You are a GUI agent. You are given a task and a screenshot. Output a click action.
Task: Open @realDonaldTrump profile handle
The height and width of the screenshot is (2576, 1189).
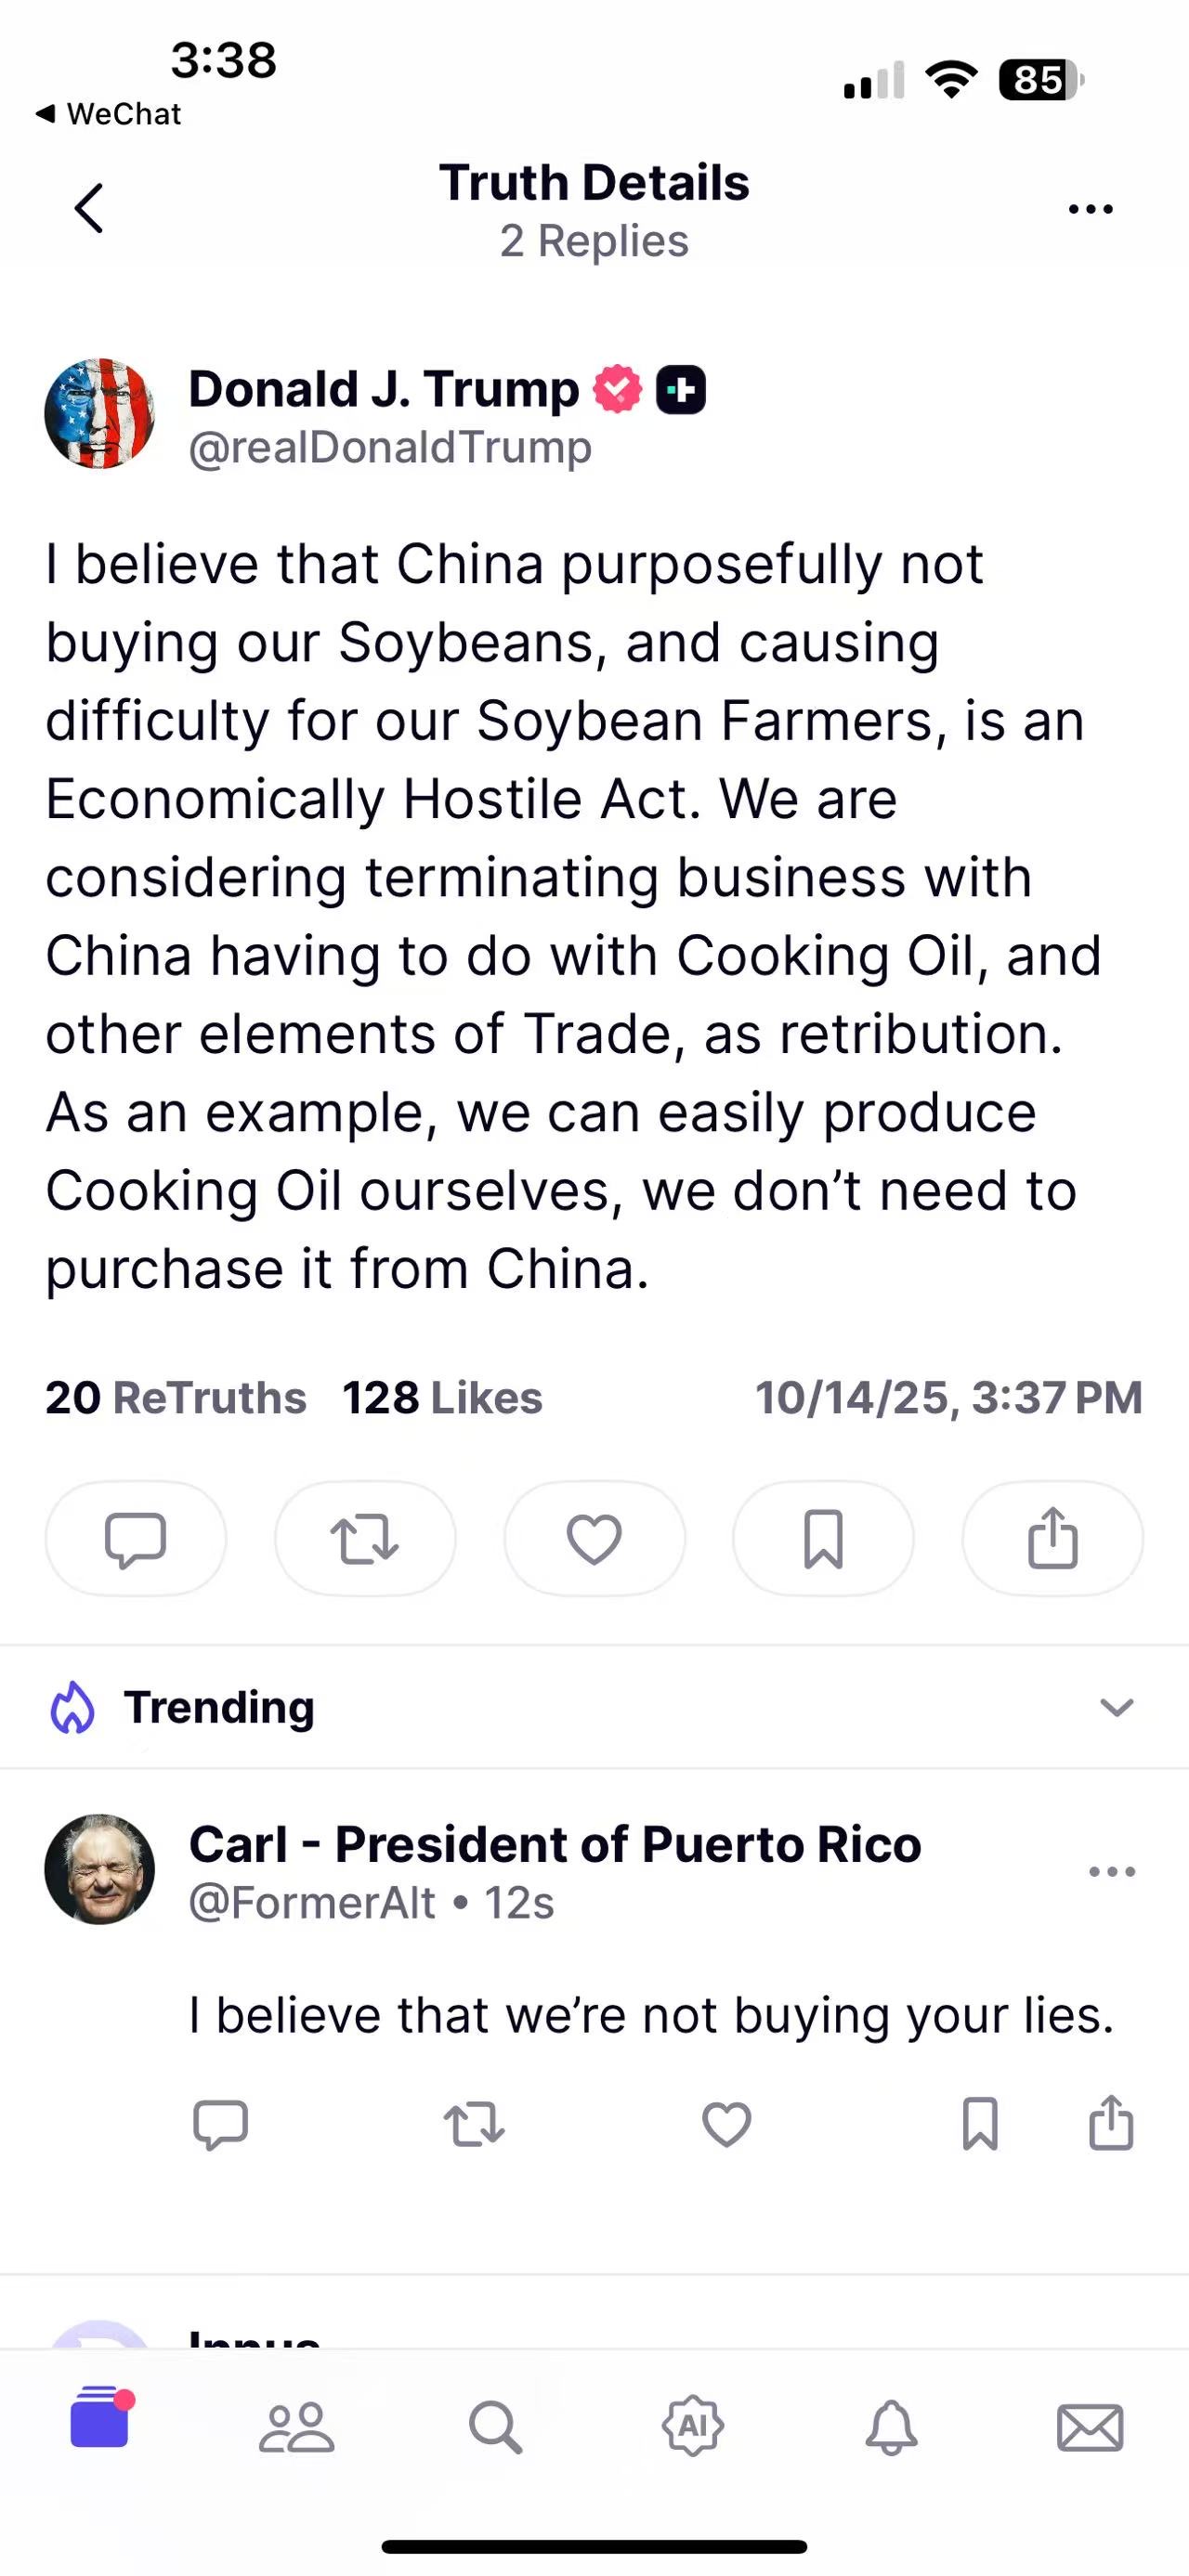[x=390, y=447]
